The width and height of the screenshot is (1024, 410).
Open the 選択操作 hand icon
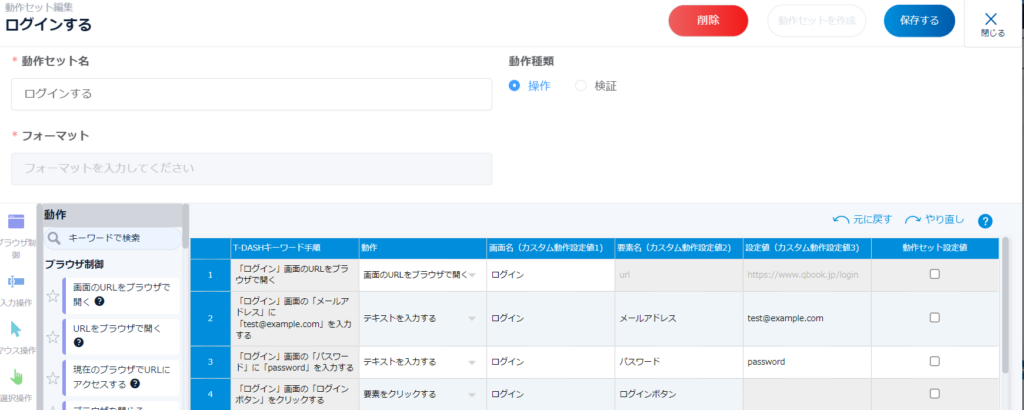pos(16,377)
